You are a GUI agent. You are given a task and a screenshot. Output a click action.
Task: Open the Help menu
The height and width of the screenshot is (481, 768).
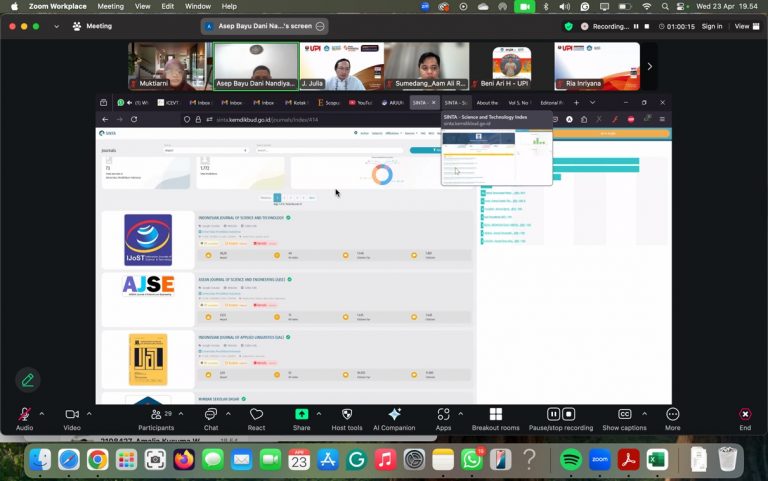(x=229, y=6)
